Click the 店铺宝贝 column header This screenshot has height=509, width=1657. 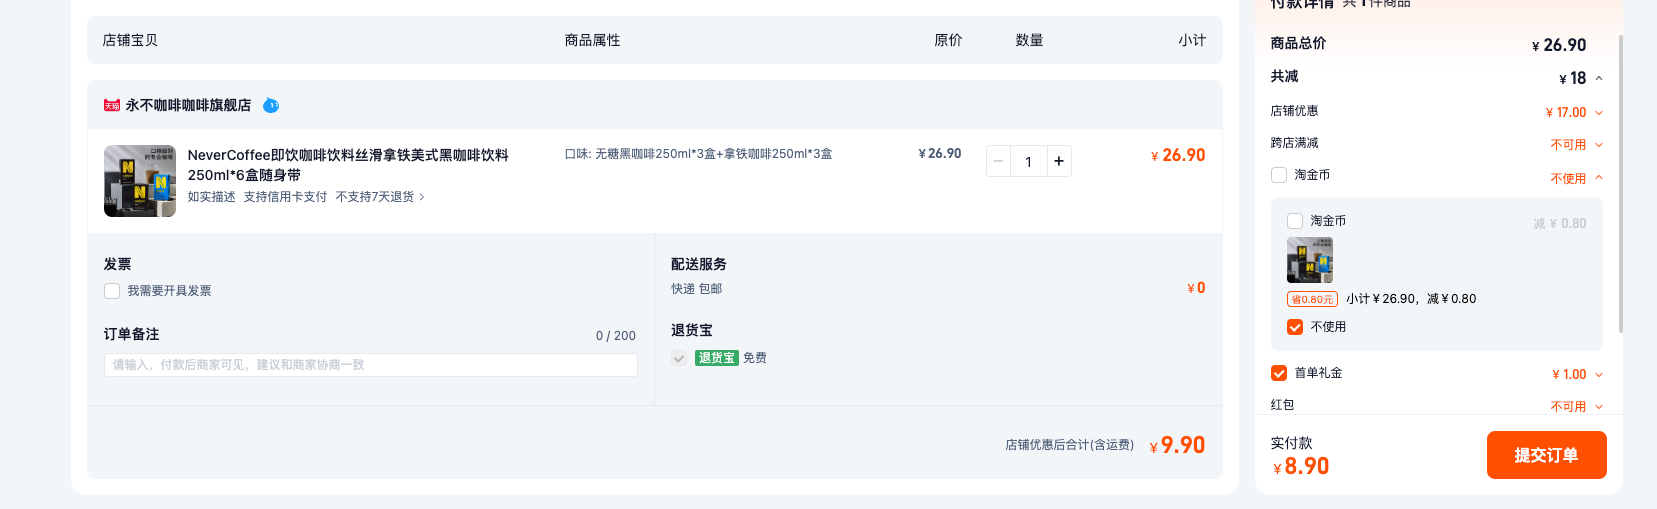(x=130, y=40)
